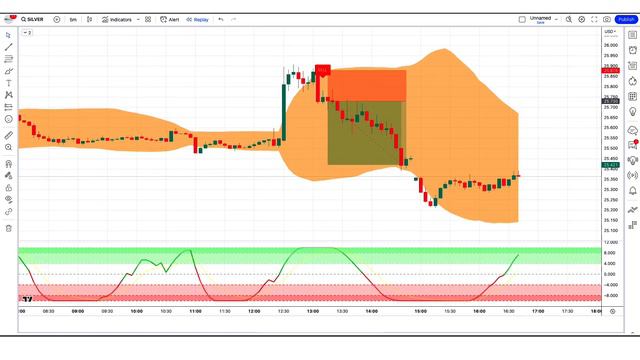Viewport: 640px width, 360px height.
Task: Select the cursor crosshair tool
Action: coord(9,35)
